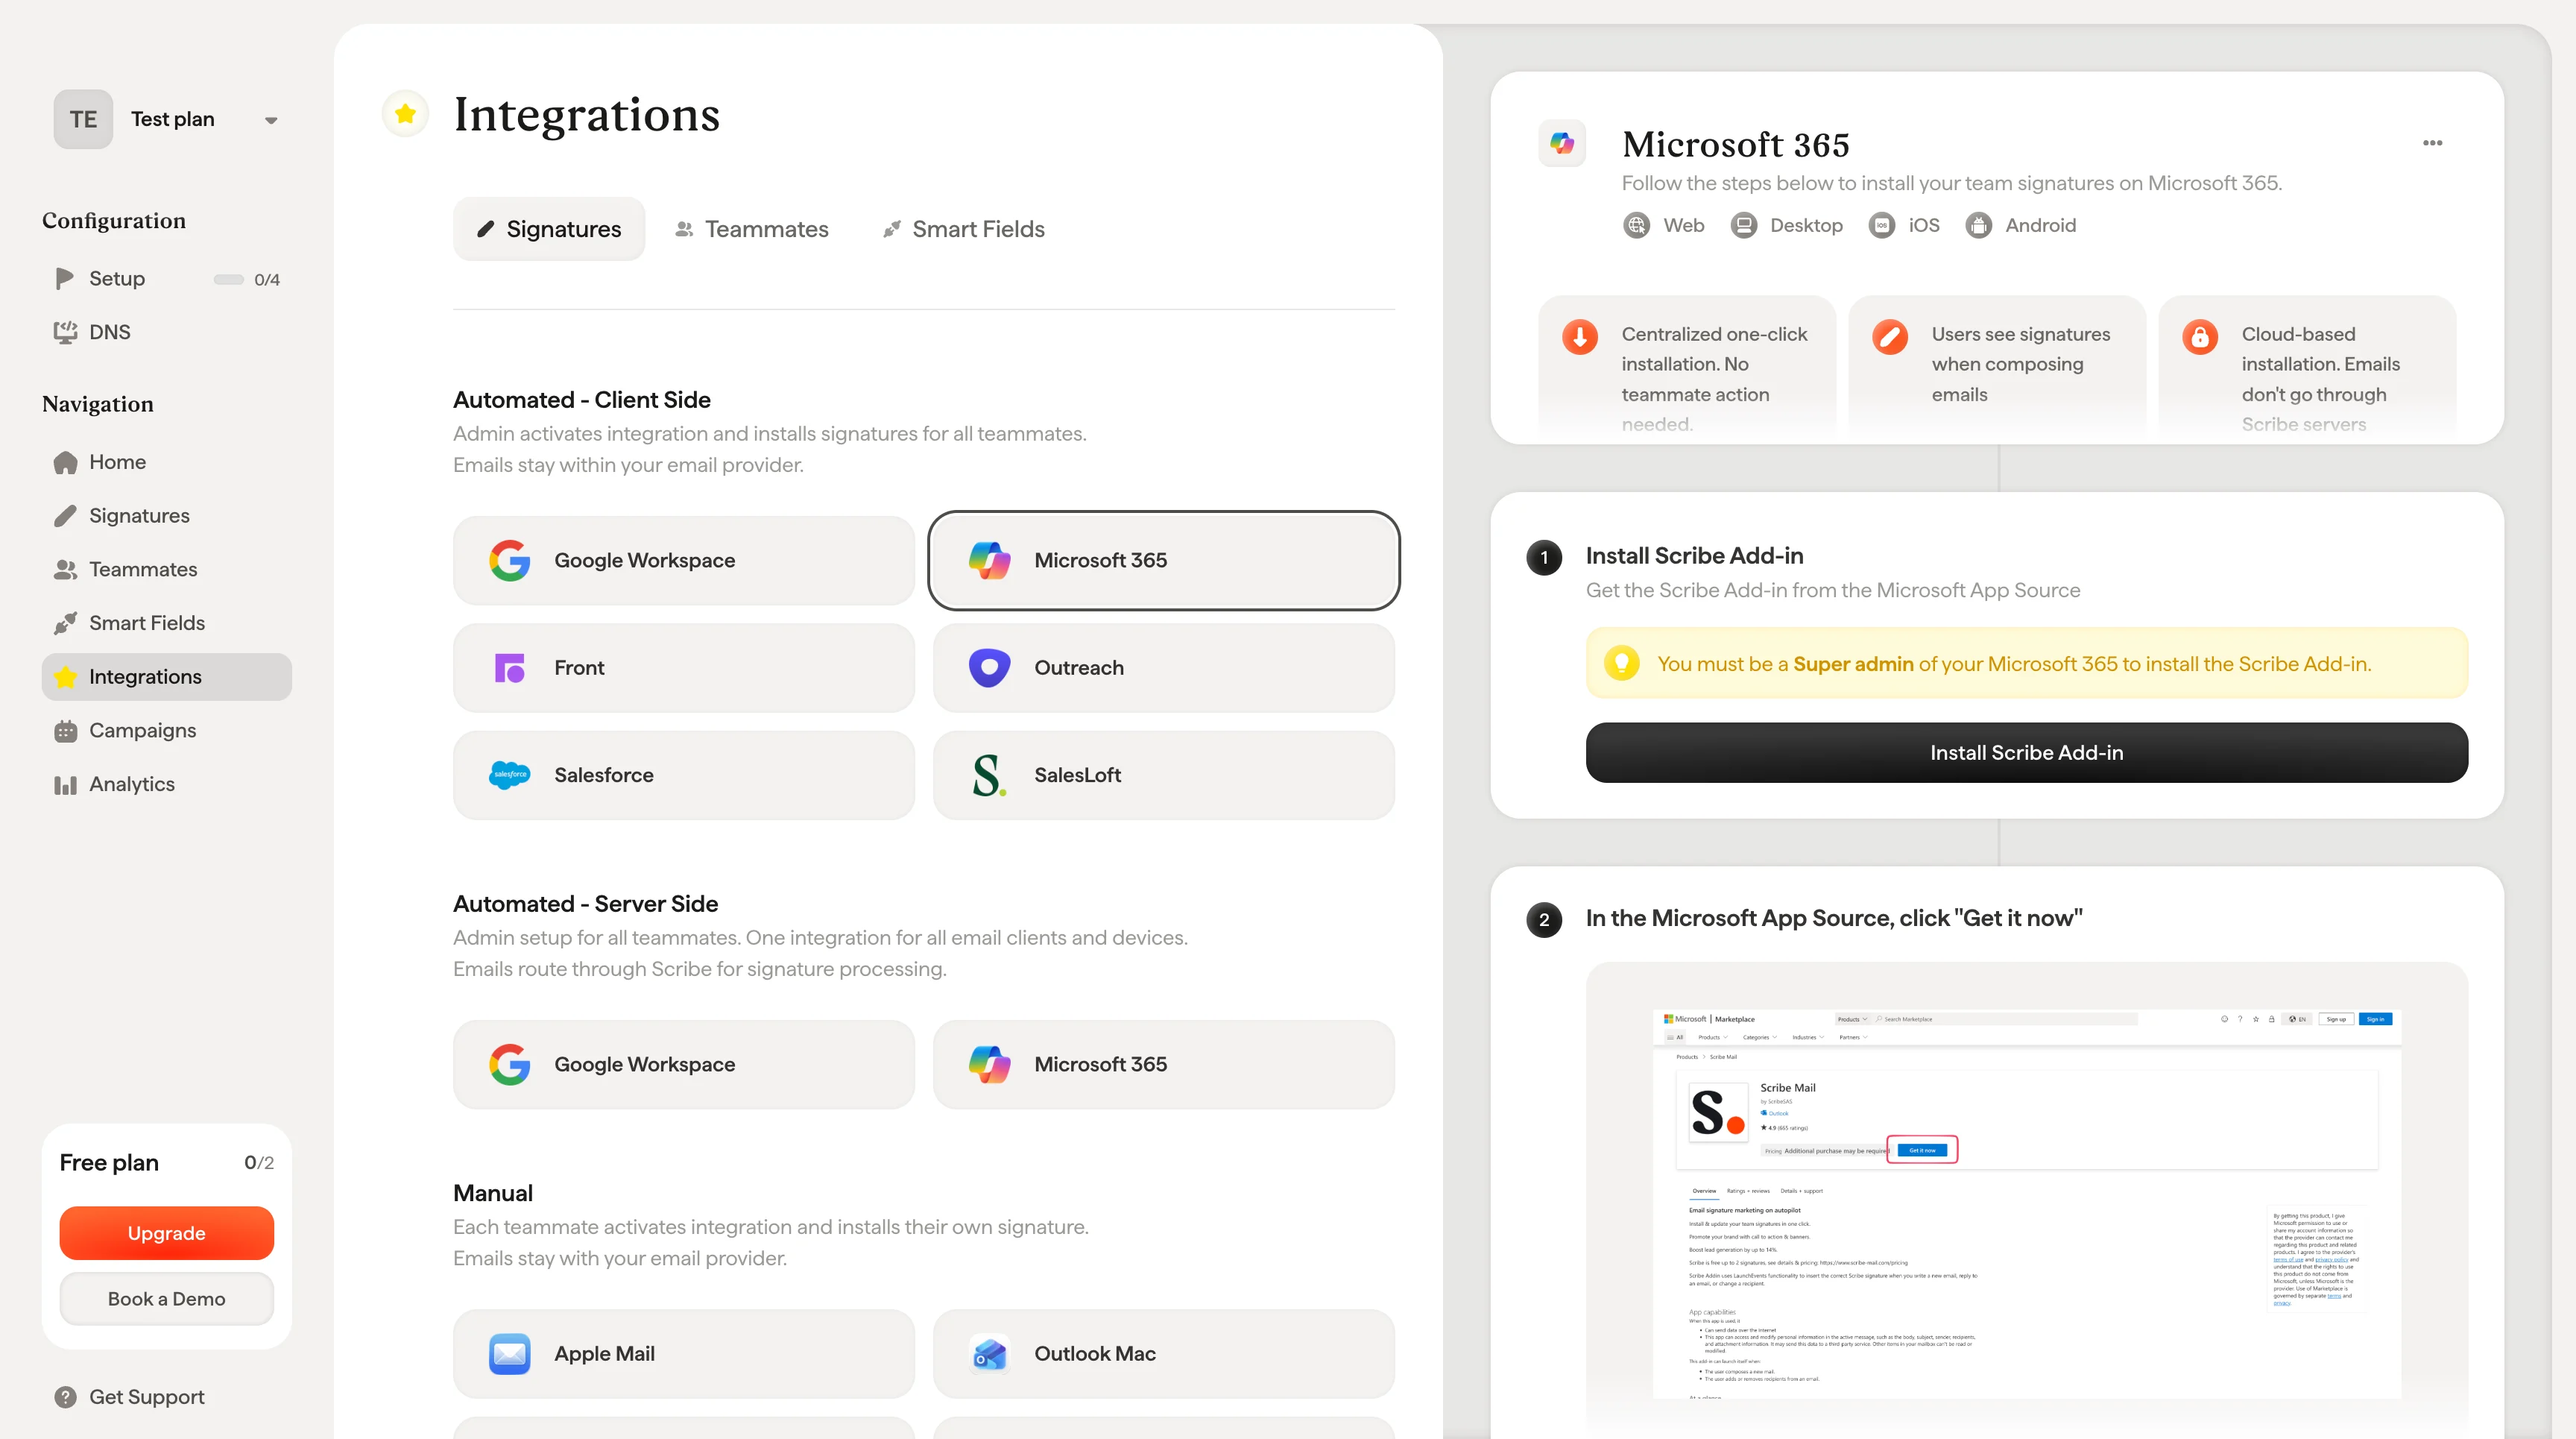Select the Outlook Mac integration card
Image resolution: width=2576 pixels, height=1439 pixels.
click(x=1164, y=1354)
